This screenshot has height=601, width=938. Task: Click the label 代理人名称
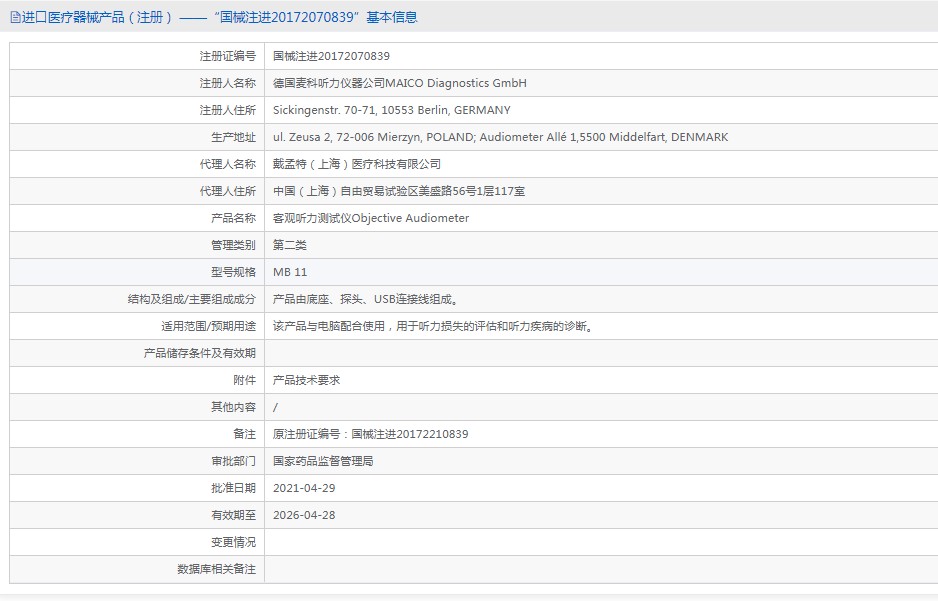tap(227, 164)
